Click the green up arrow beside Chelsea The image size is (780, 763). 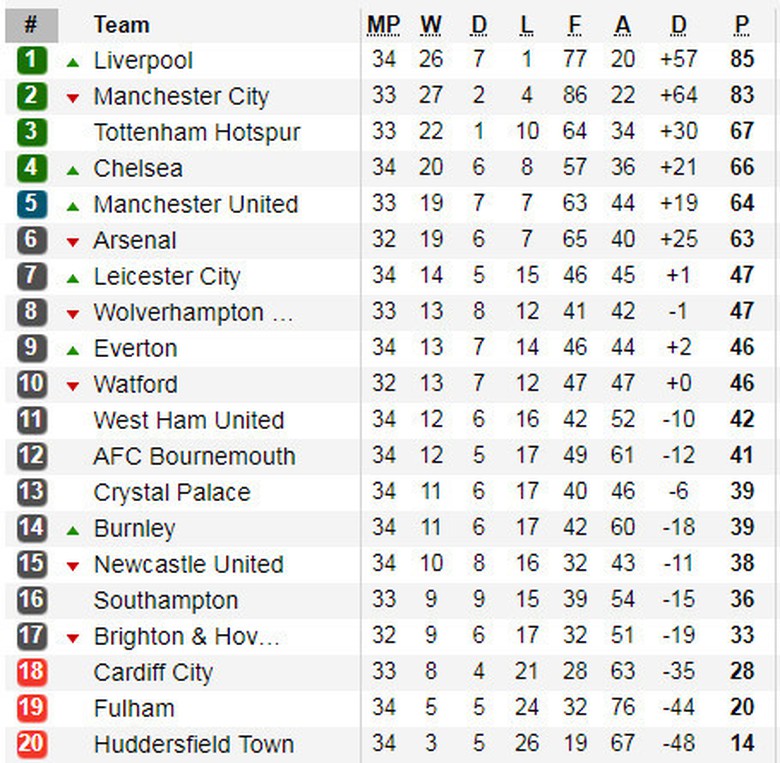pyautogui.click(x=72, y=170)
